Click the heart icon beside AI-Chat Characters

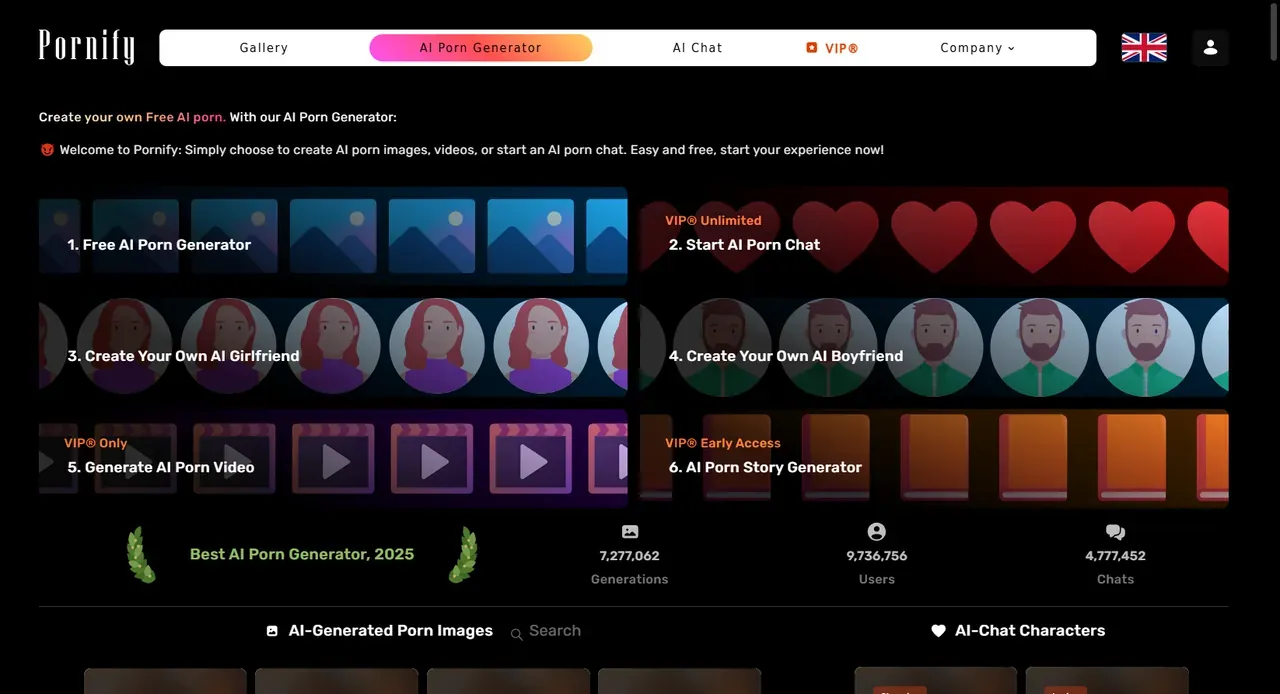(938, 631)
